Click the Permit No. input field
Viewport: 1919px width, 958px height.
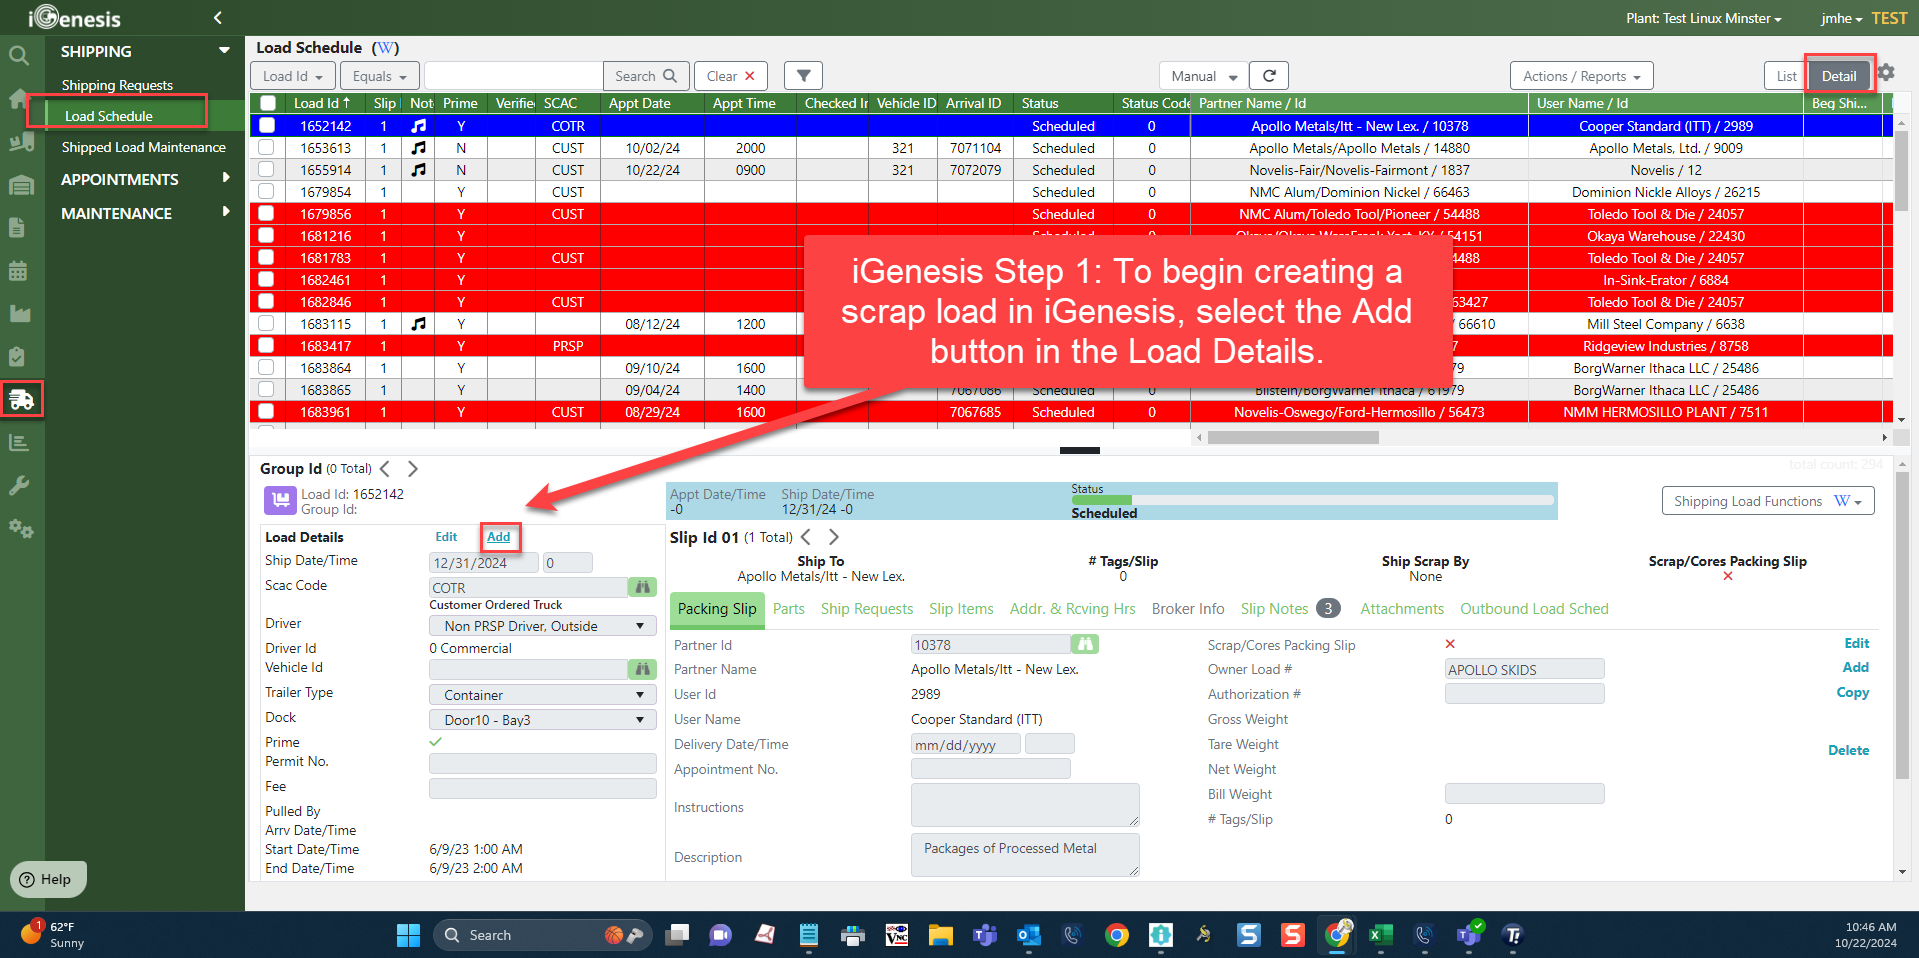coord(542,763)
